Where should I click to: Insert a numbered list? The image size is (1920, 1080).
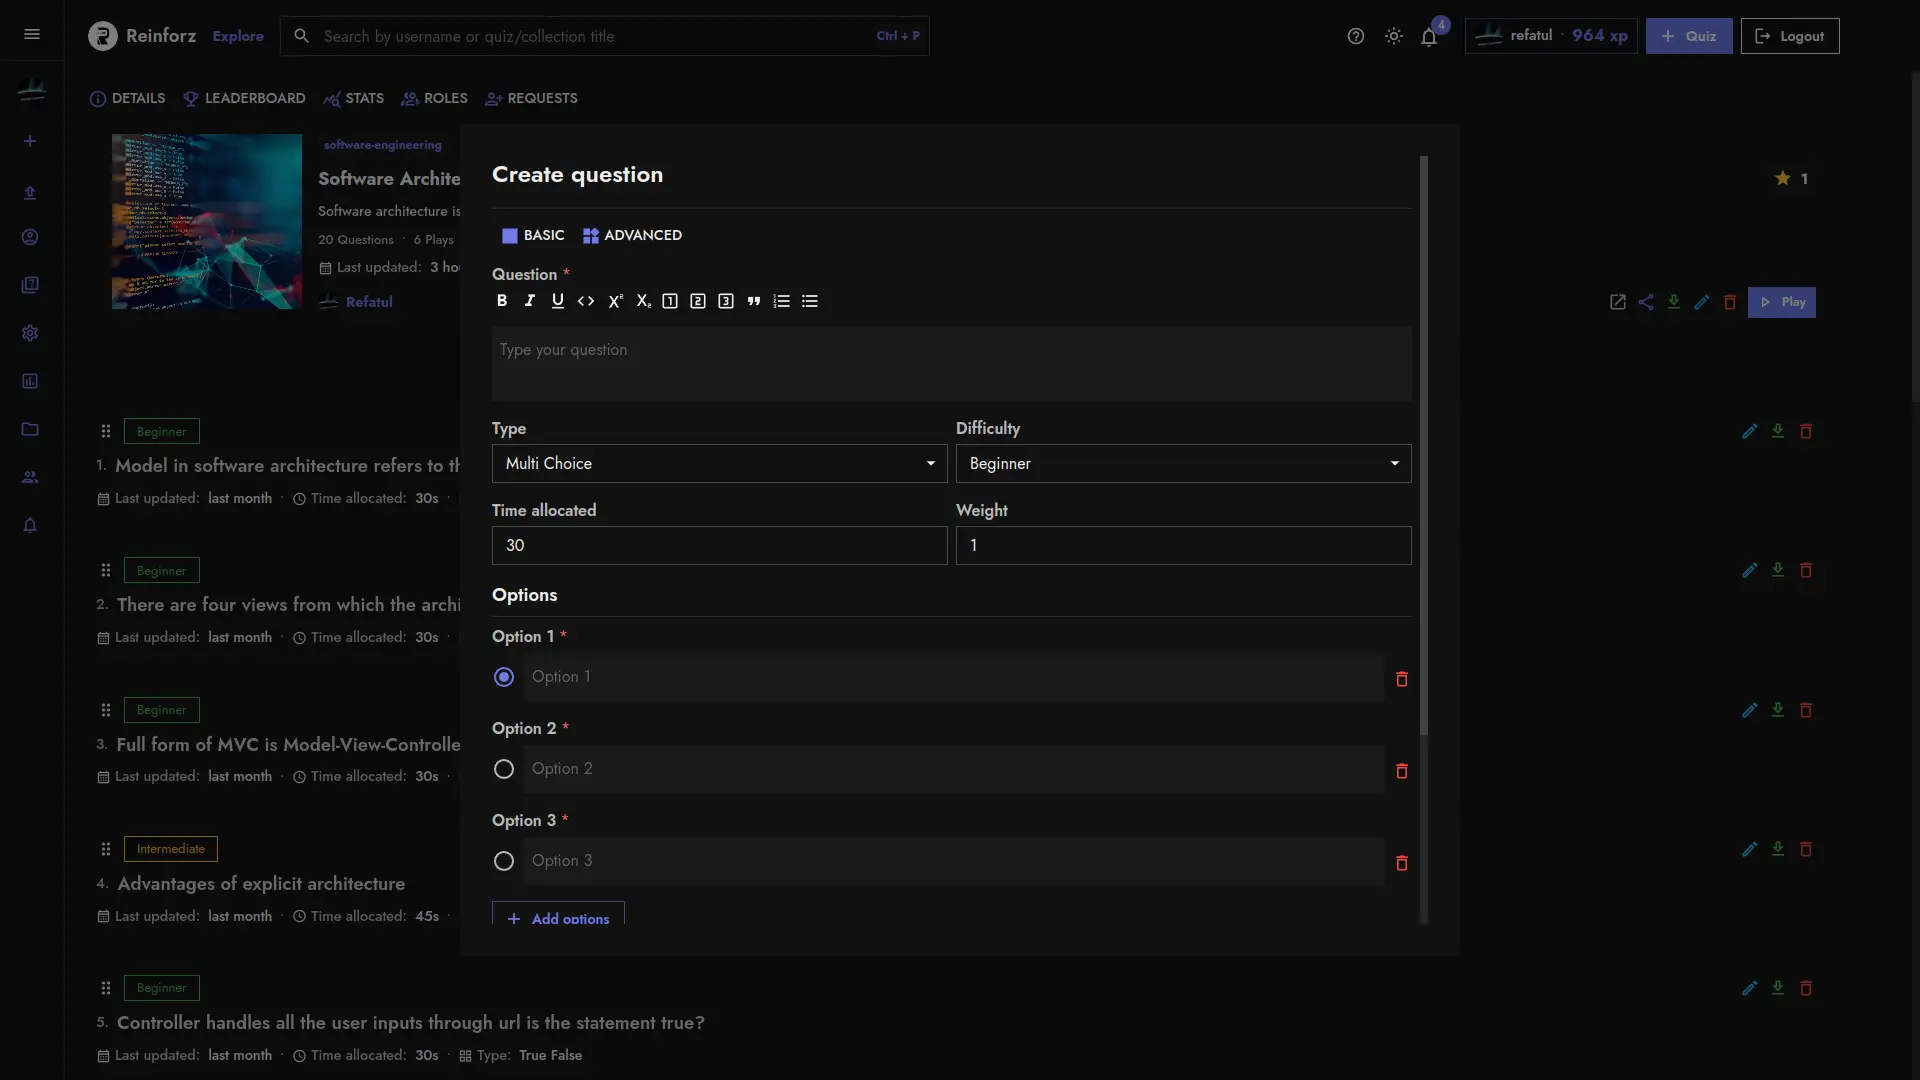[782, 301]
